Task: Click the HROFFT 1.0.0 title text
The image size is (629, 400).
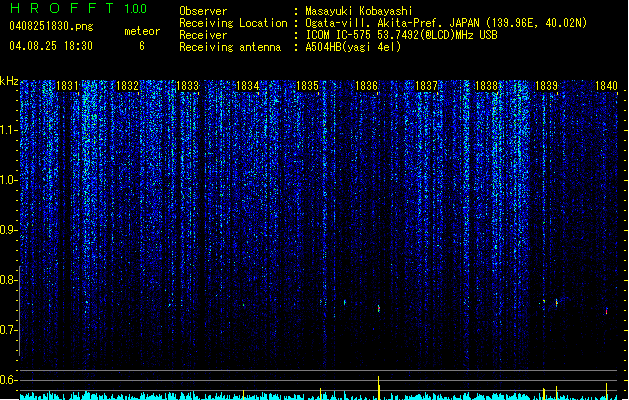Action: [79, 8]
